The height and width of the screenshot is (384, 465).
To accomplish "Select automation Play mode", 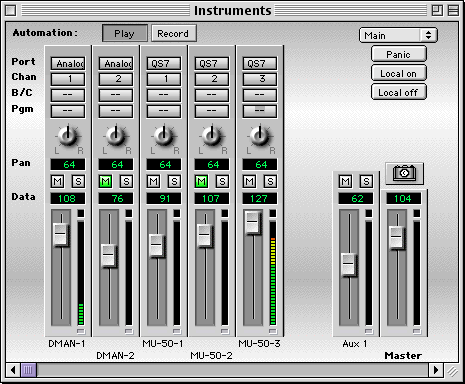I will (125, 33).
